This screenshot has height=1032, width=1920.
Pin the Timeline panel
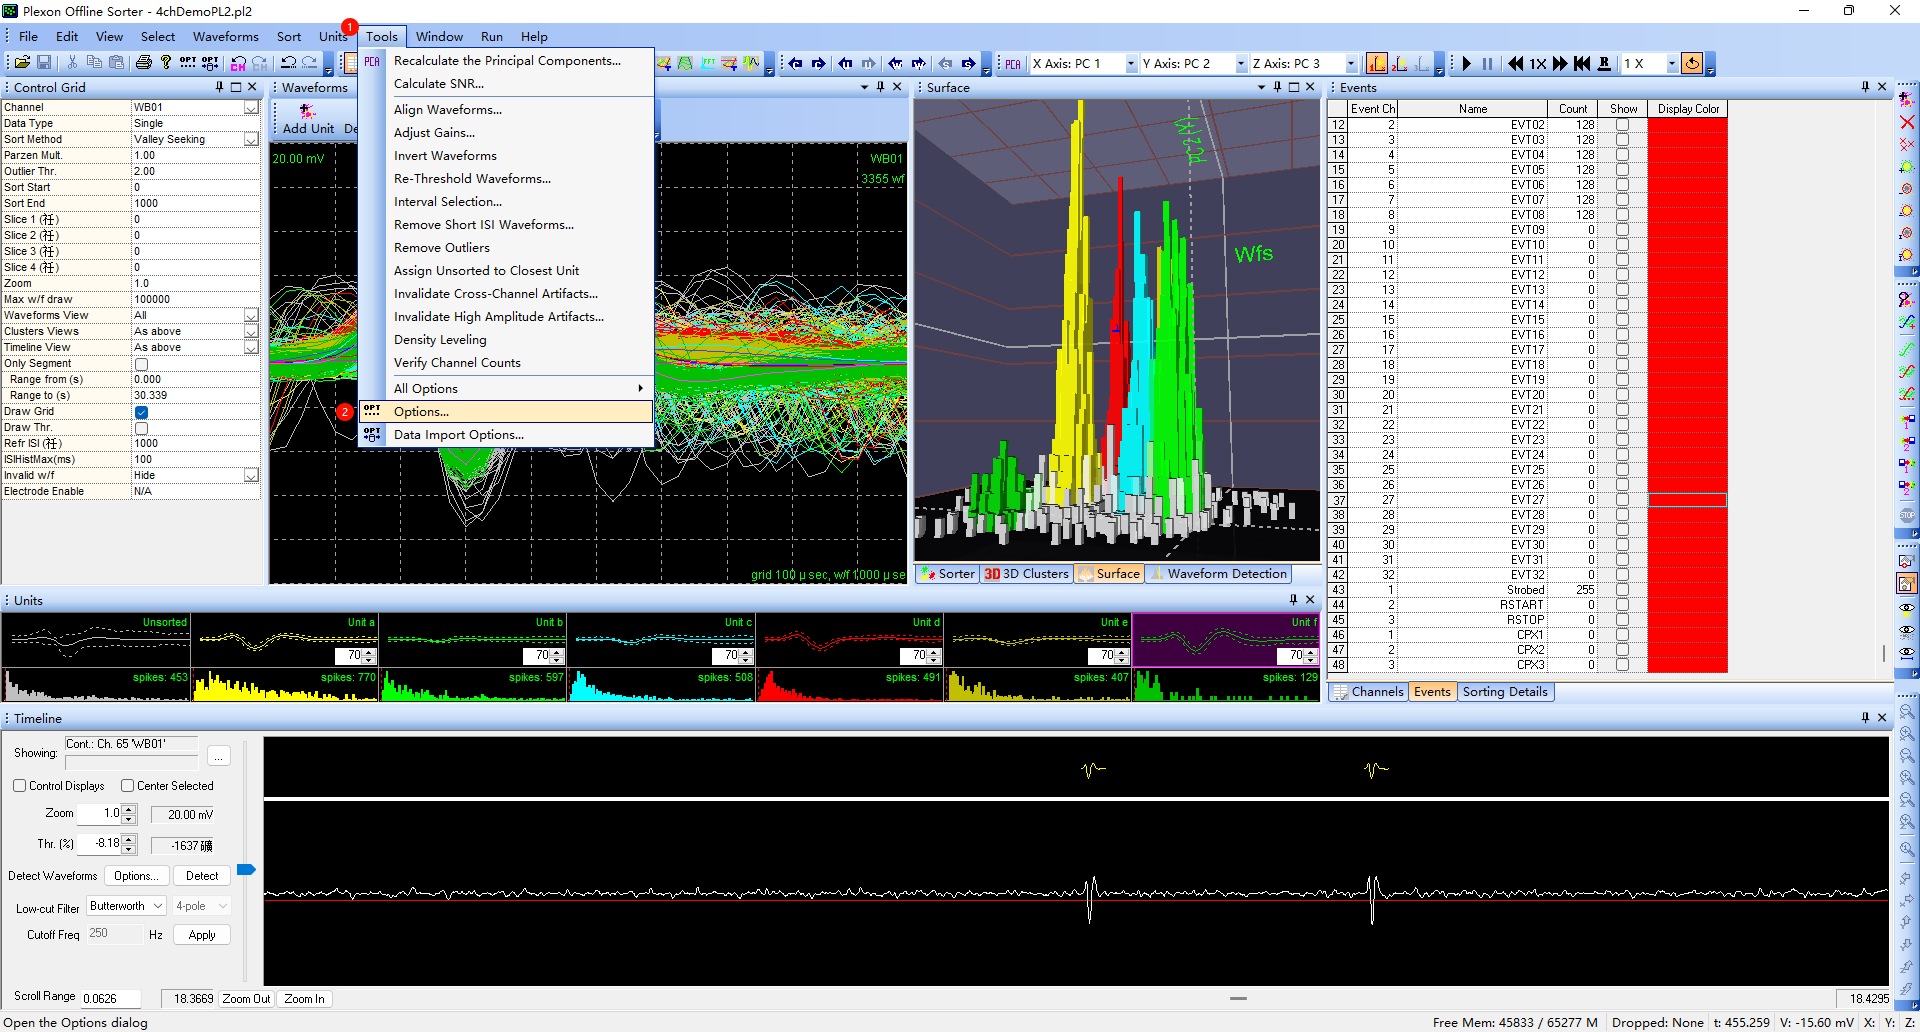[1865, 718]
